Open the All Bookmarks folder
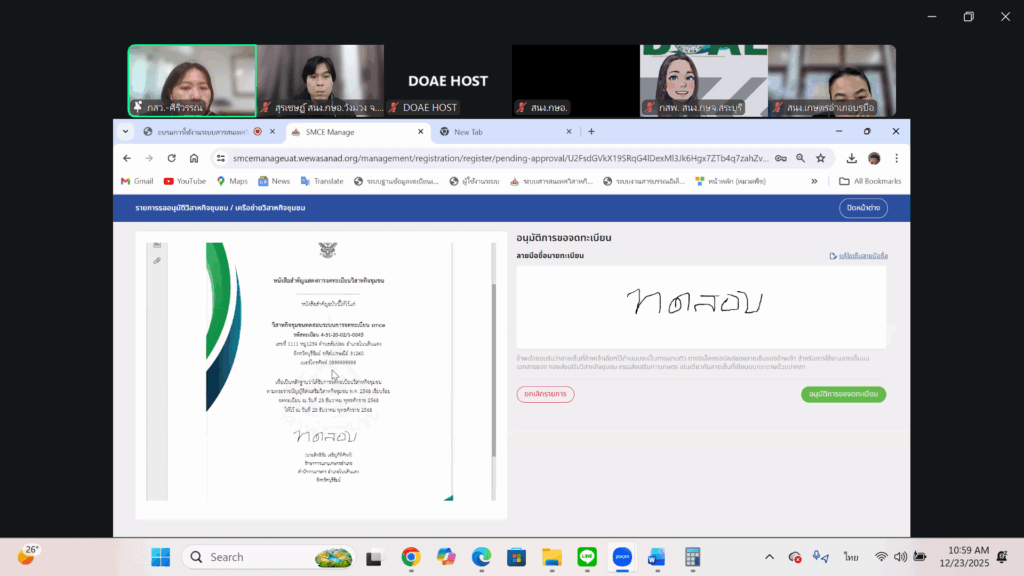The height and width of the screenshot is (576, 1024). pyautogui.click(x=870, y=181)
